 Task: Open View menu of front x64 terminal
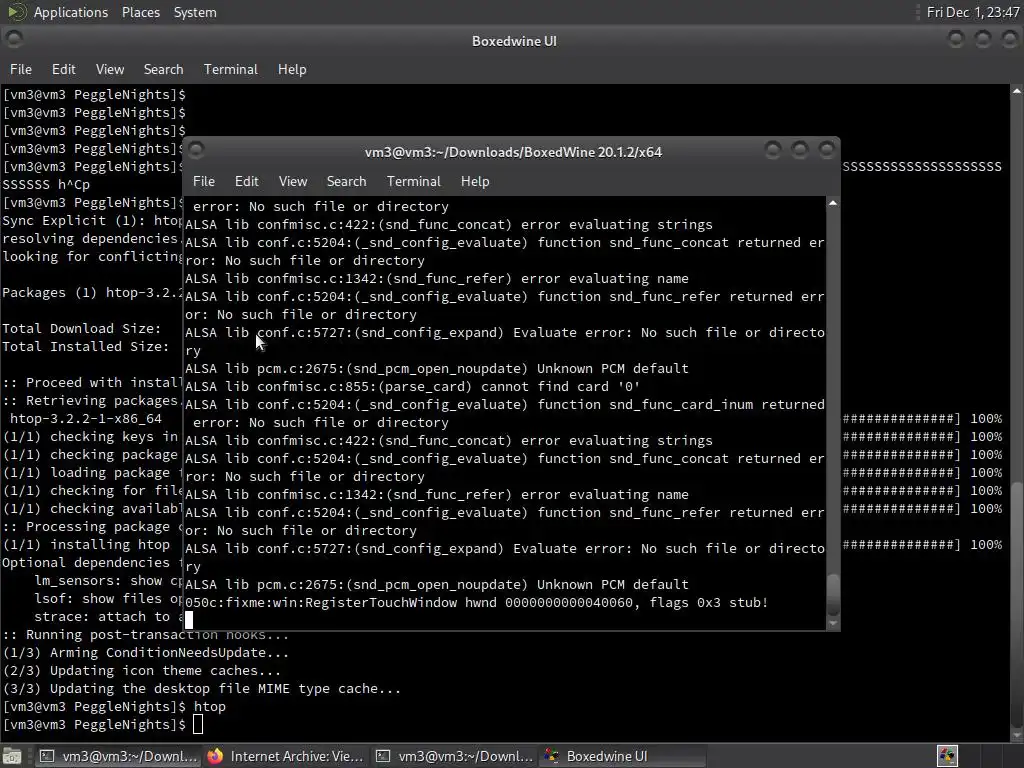pos(293,181)
